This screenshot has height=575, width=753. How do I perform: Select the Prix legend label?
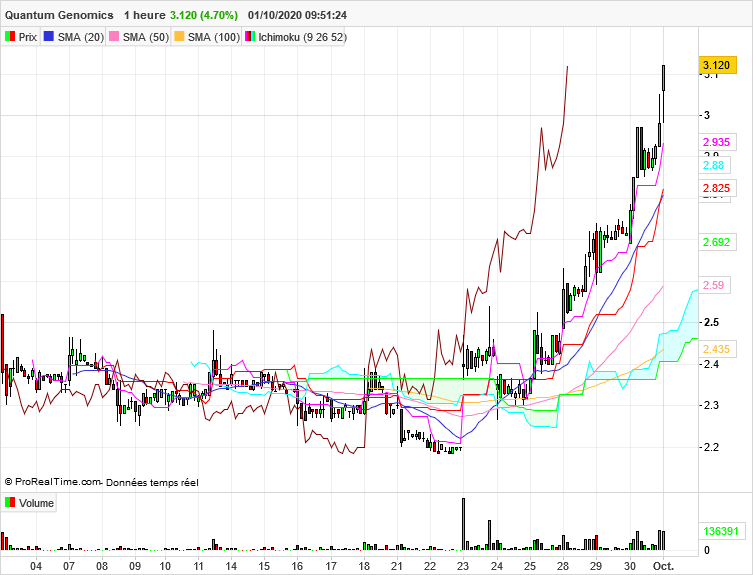(x=27, y=37)
